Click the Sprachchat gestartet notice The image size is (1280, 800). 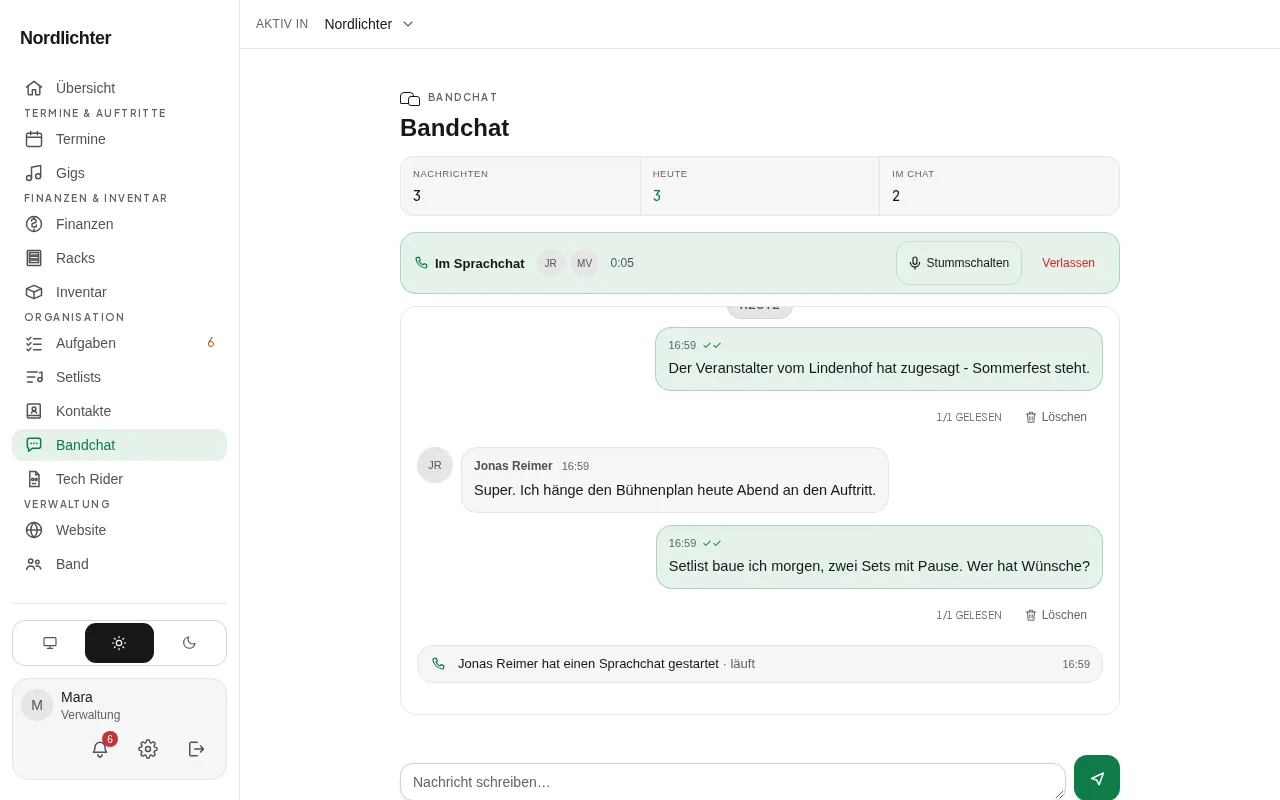(760, 664)
